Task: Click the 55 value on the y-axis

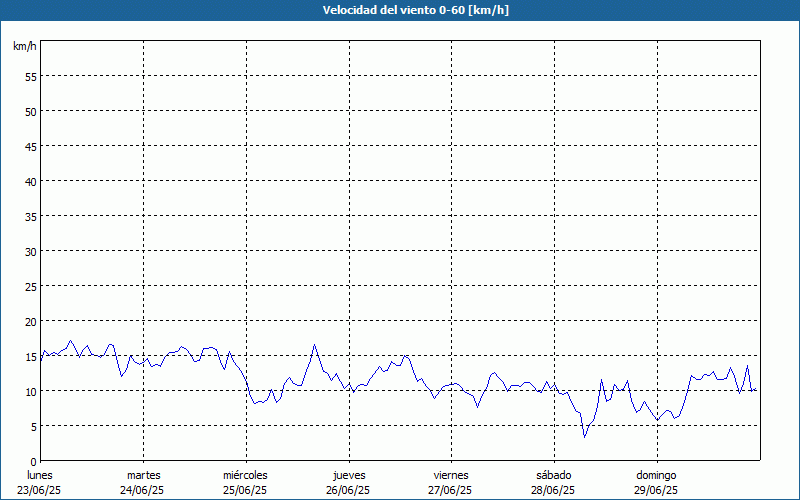Action: tap(31, 77)
